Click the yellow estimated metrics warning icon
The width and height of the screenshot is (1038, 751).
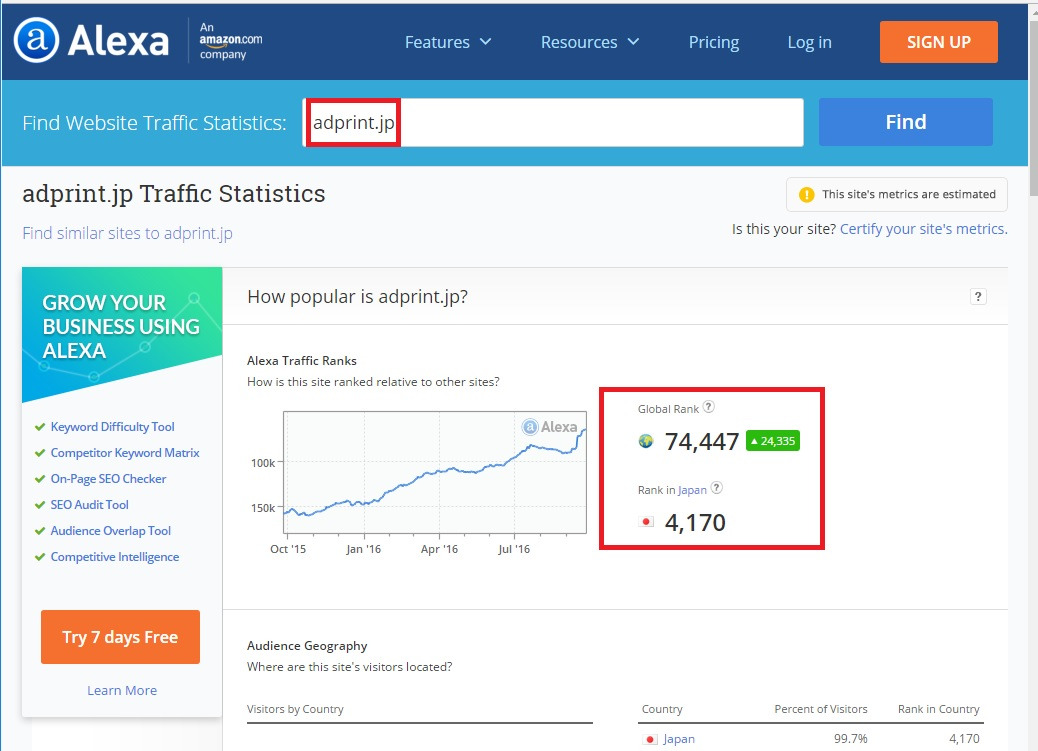point(806,195)
